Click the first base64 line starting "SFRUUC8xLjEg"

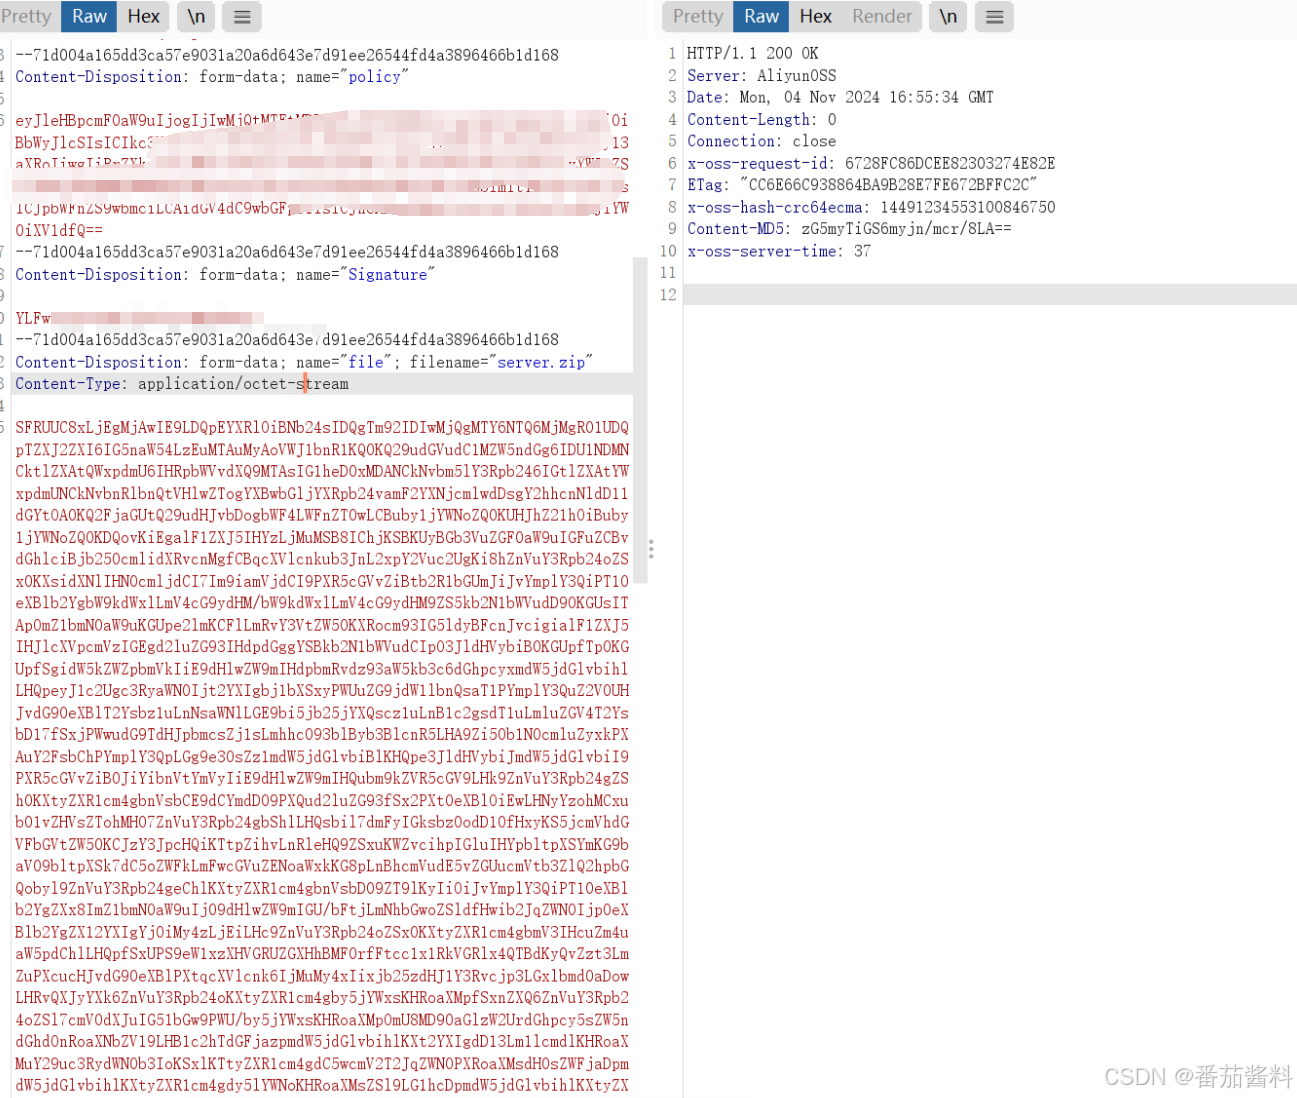(322, 427)
